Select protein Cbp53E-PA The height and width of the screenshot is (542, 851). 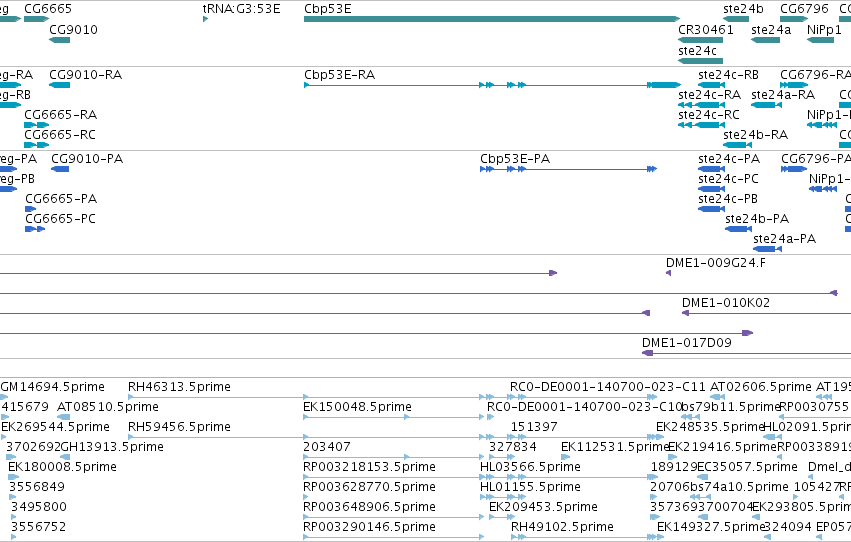[x=568, y=169]
